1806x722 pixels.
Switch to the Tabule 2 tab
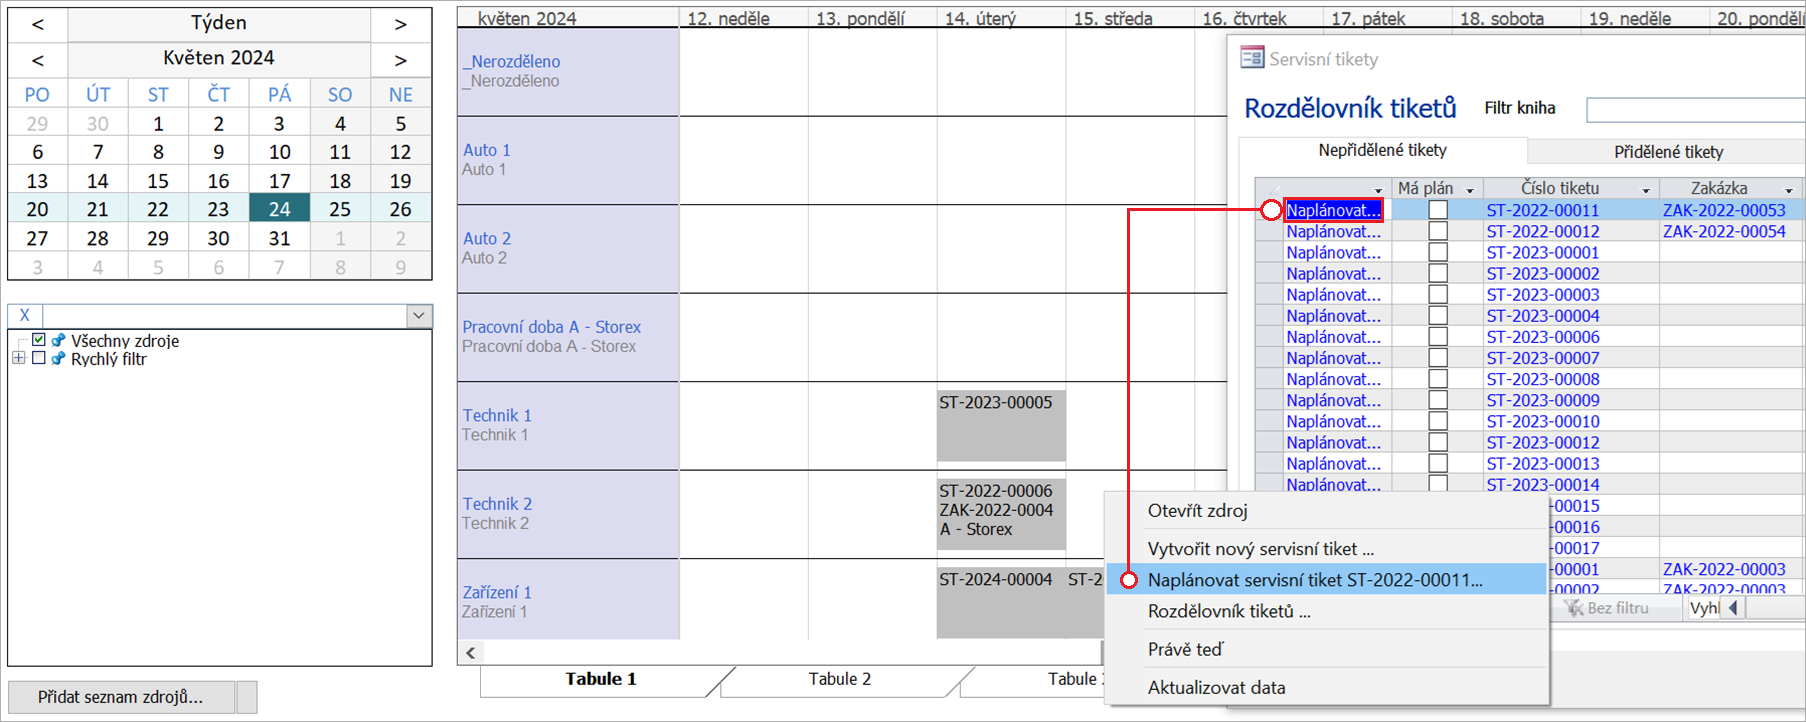(839, 679)
